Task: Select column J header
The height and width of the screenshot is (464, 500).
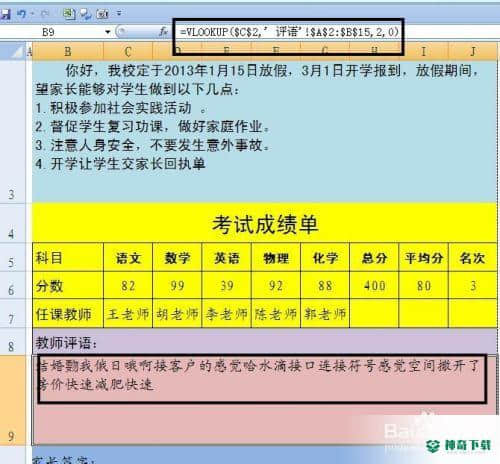Action: coord(472,52)
